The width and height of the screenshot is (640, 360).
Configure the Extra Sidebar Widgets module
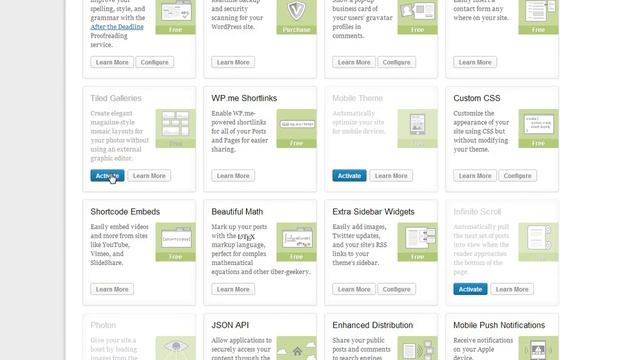point(397,289)
